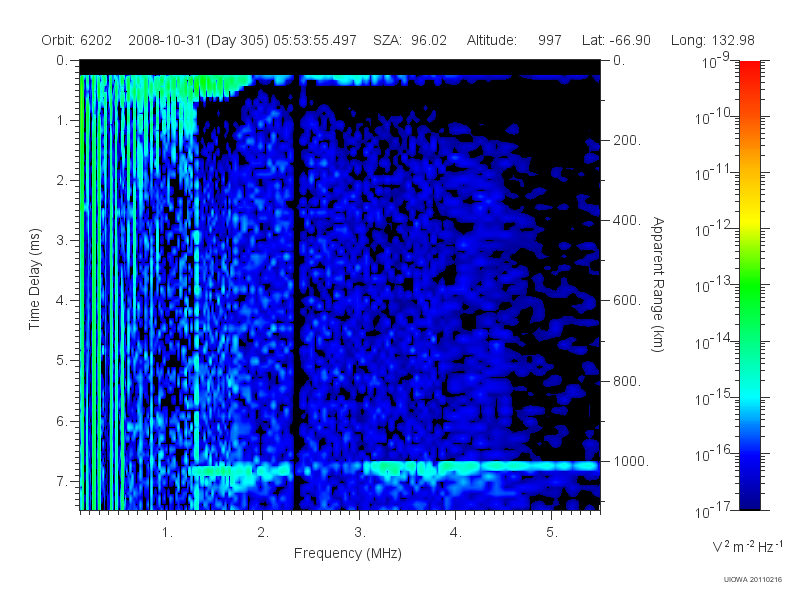Viewport: 800px width, 600px height.
Task: Click the '4.' tick on time delay axis
Action: tap(62, 301)
